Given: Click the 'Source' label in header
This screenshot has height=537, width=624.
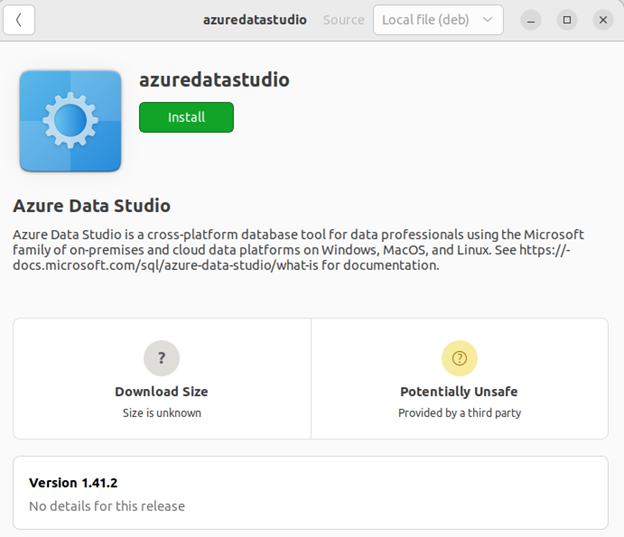Looking at the screenshot, I should tap(344, 20).
